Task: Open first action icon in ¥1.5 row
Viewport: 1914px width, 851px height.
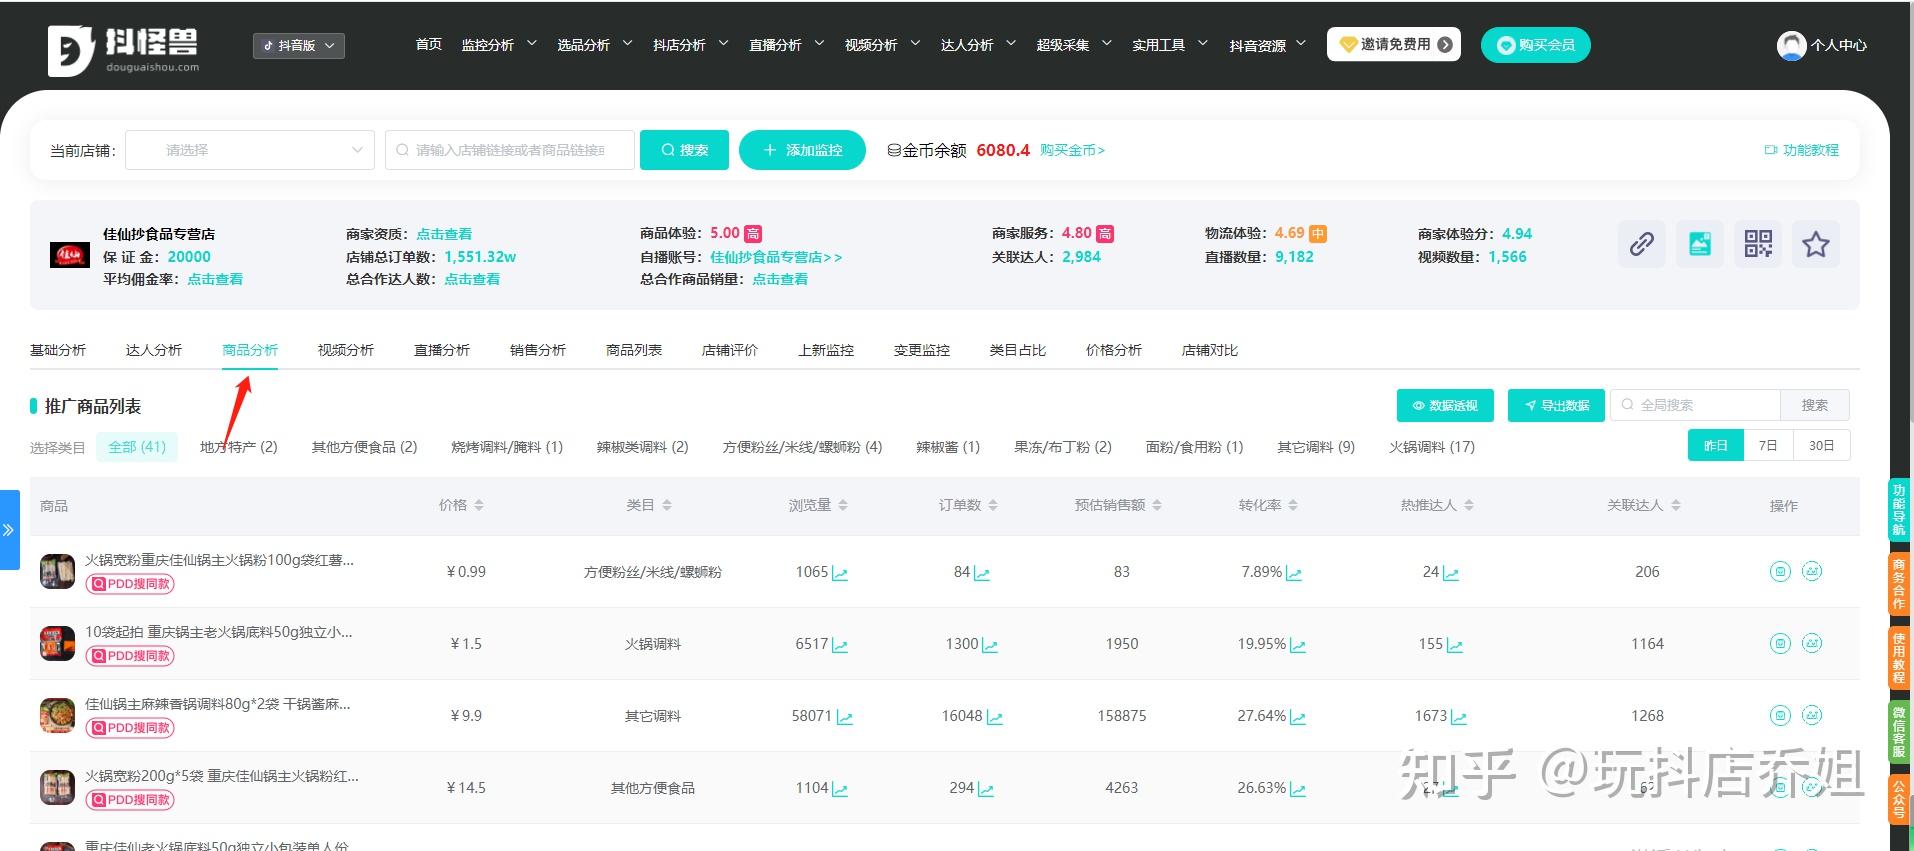Action: click(1780, 643)
